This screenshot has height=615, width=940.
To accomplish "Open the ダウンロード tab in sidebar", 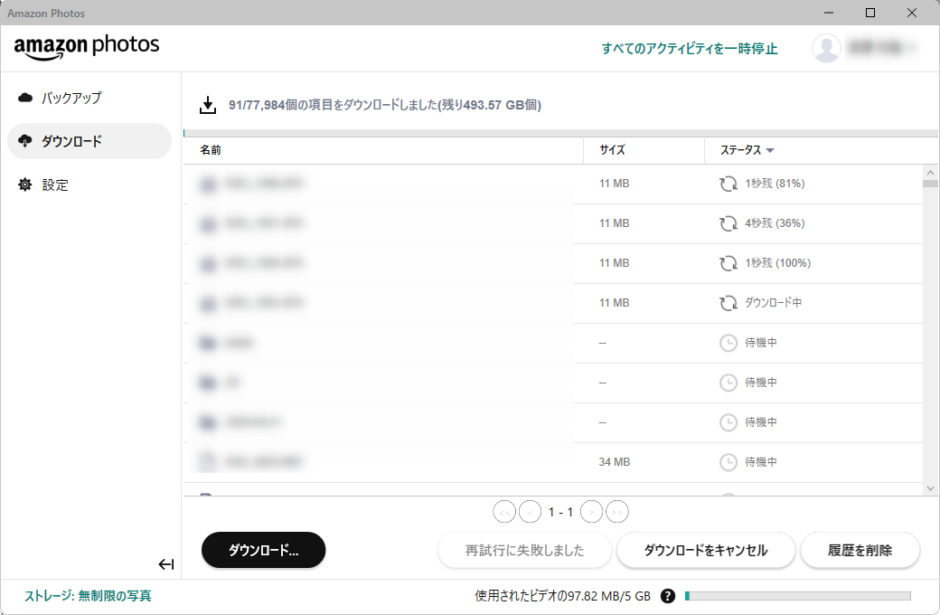I will pos(89,142).
